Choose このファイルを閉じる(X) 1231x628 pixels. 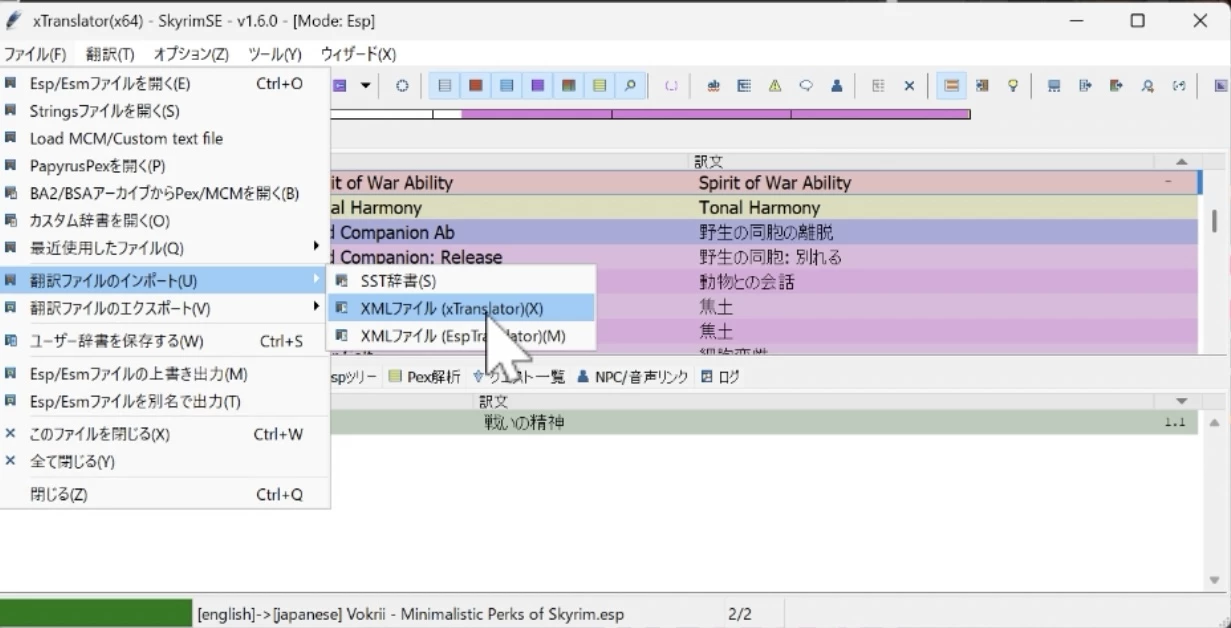coord(165,434)
